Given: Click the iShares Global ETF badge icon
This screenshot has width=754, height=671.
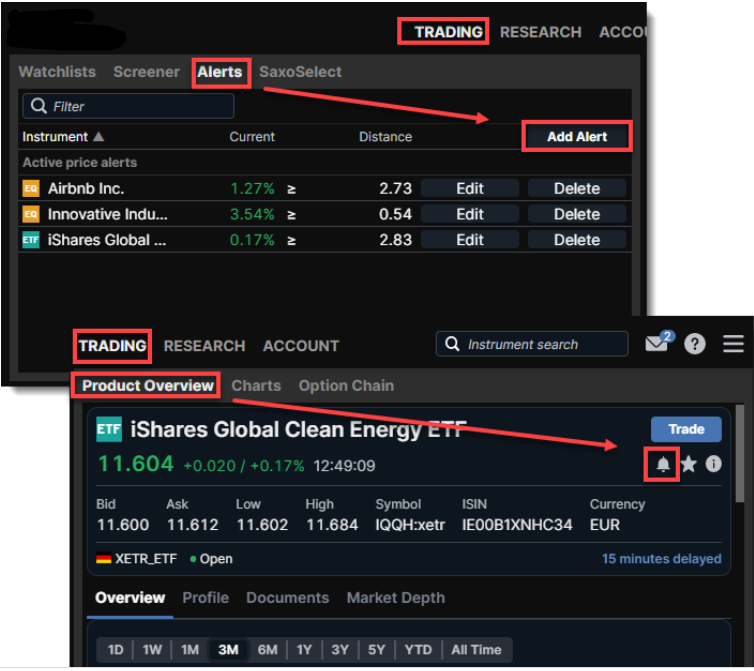Looking at the screenshot, I should [31, 240].
